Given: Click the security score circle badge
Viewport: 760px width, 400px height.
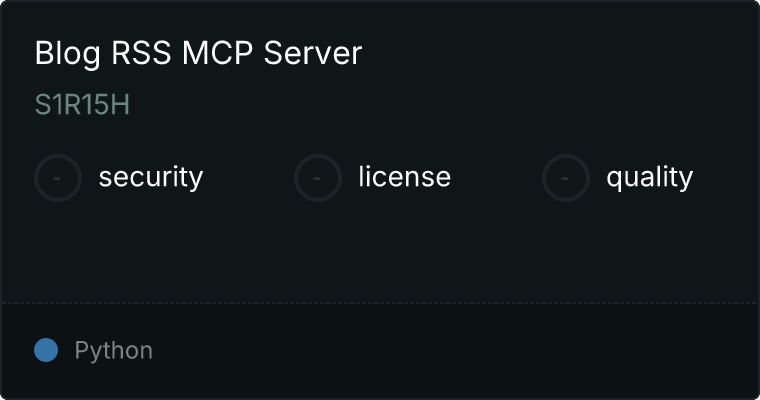Looking at the screenshot, I should pyautogui.click(x=58, y=178).
